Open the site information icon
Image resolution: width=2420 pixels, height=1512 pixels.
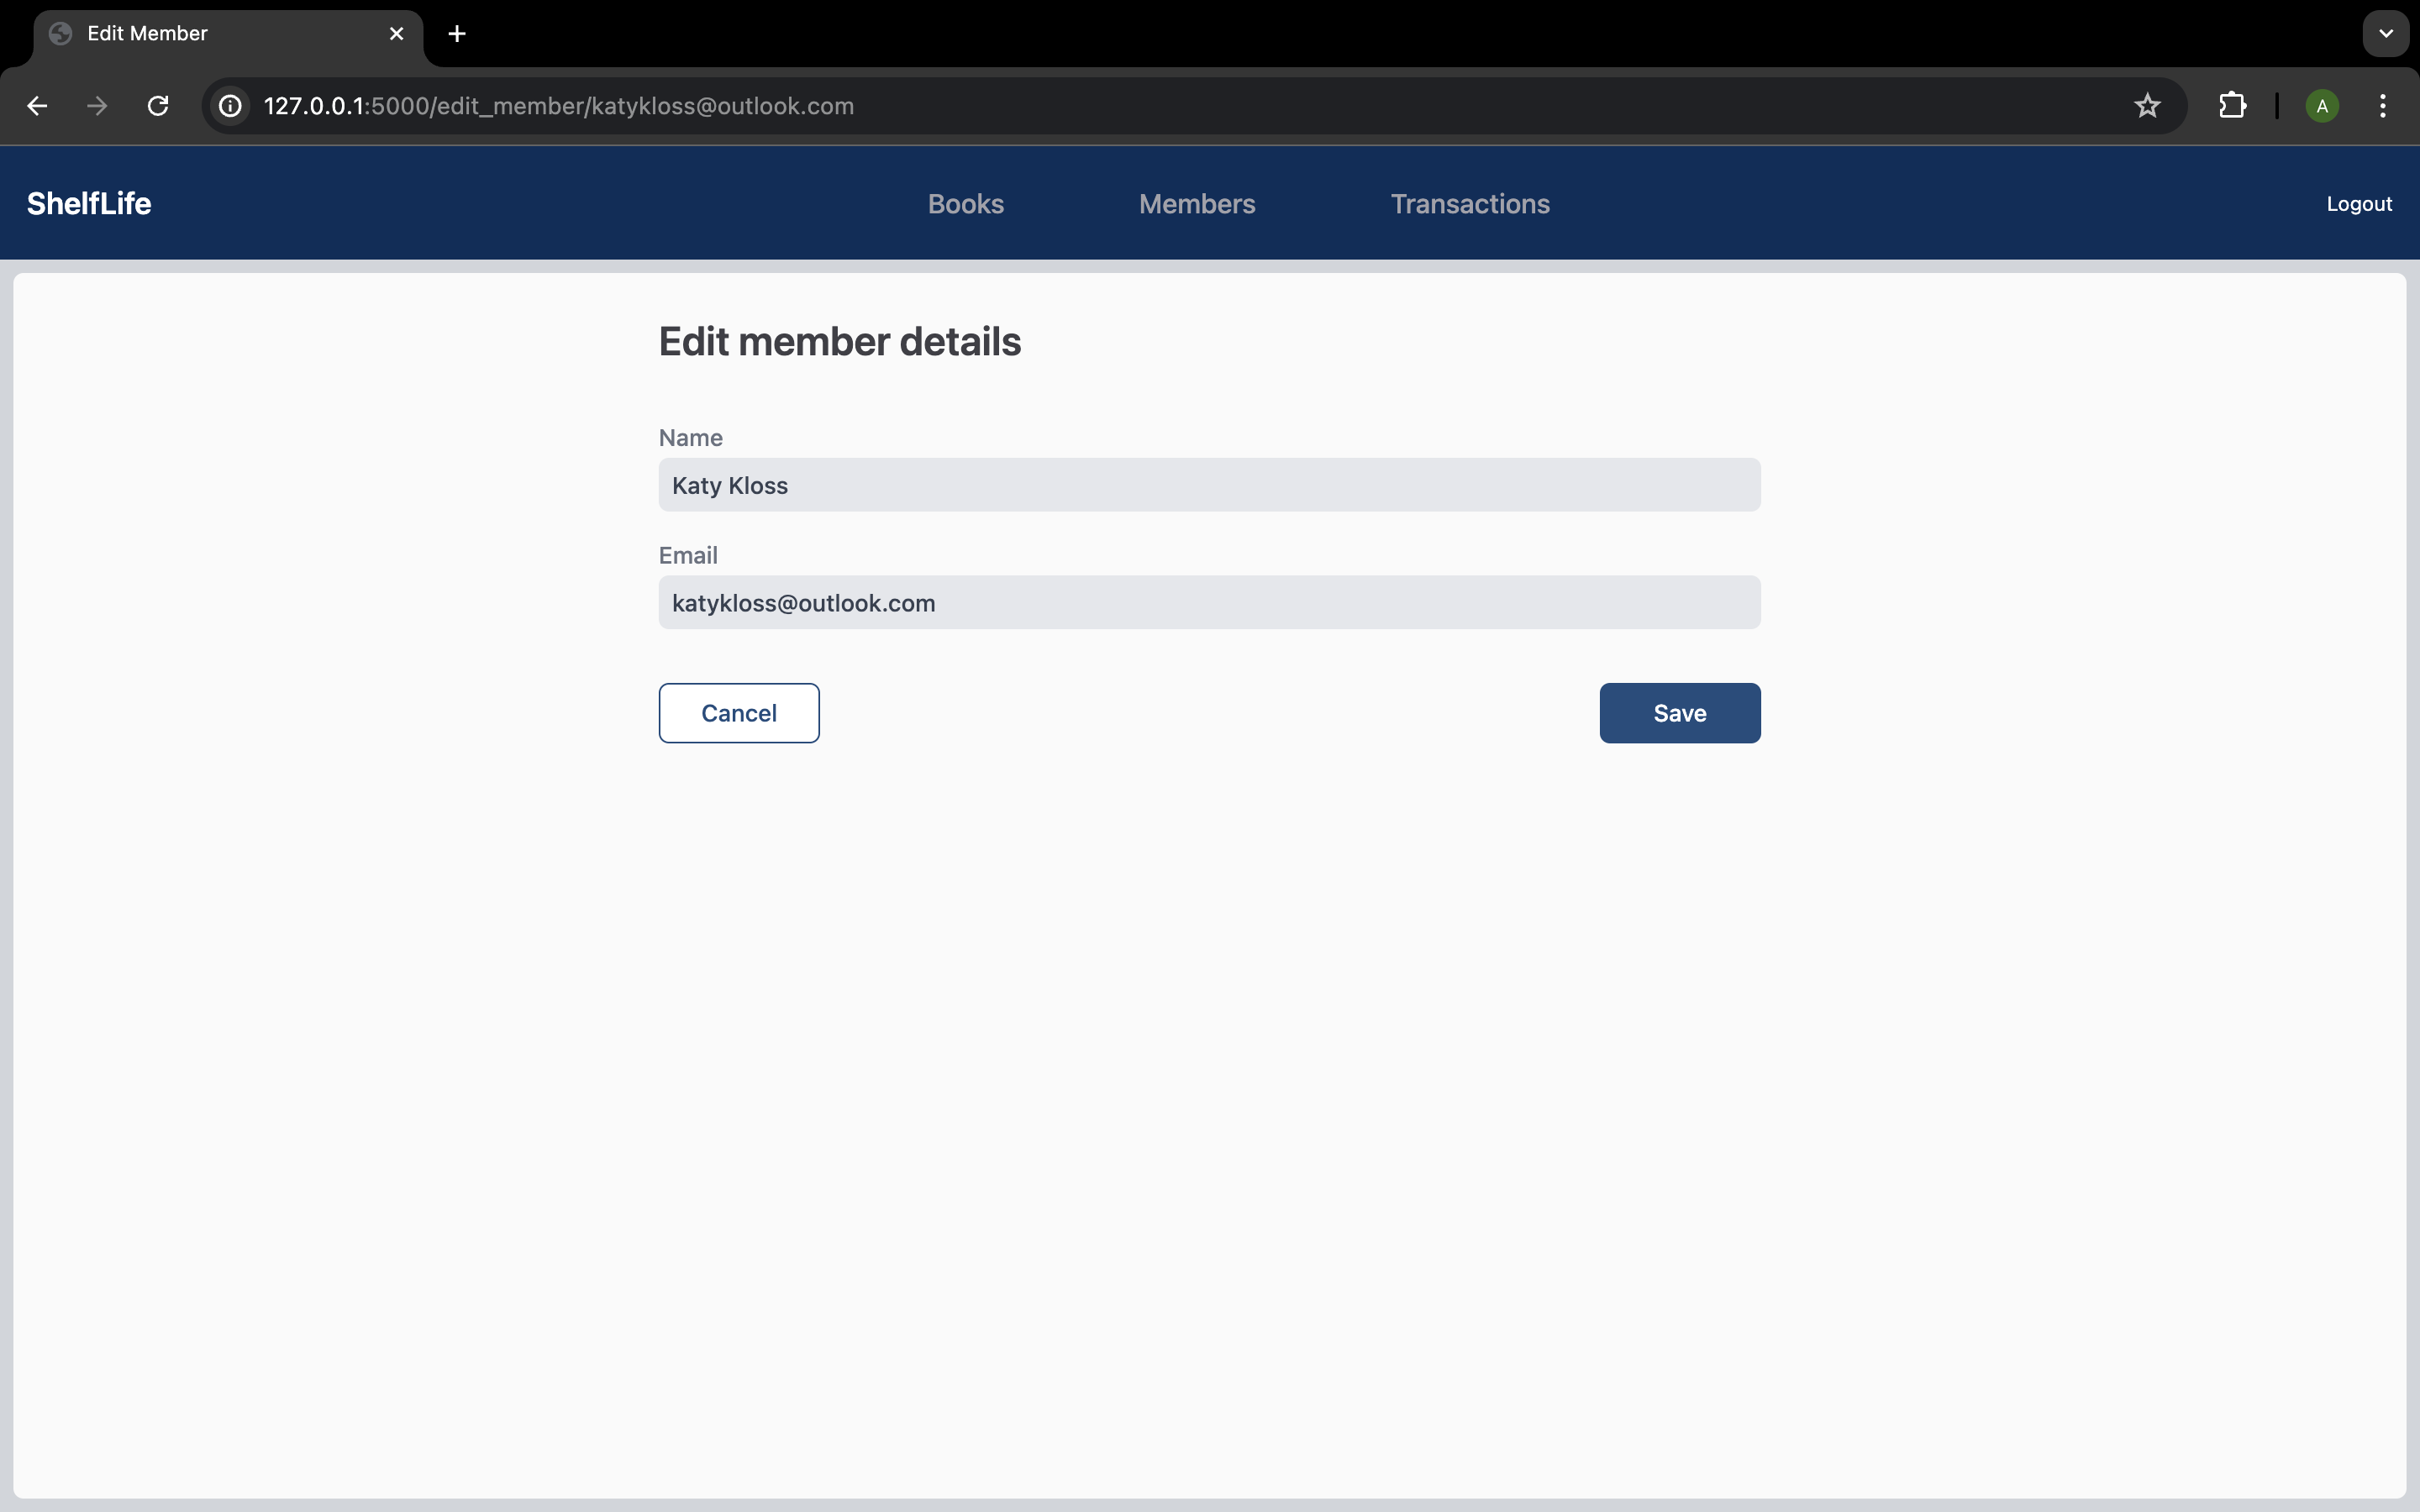pos(231,106)
